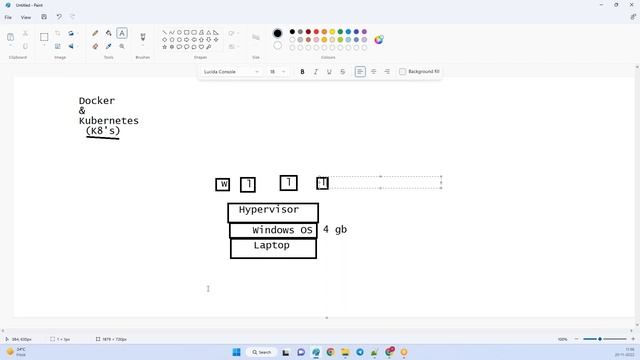The width and height of the screenshot is (640, 360).
Task: Choose the Heart shape
Action: click(201, 47)
